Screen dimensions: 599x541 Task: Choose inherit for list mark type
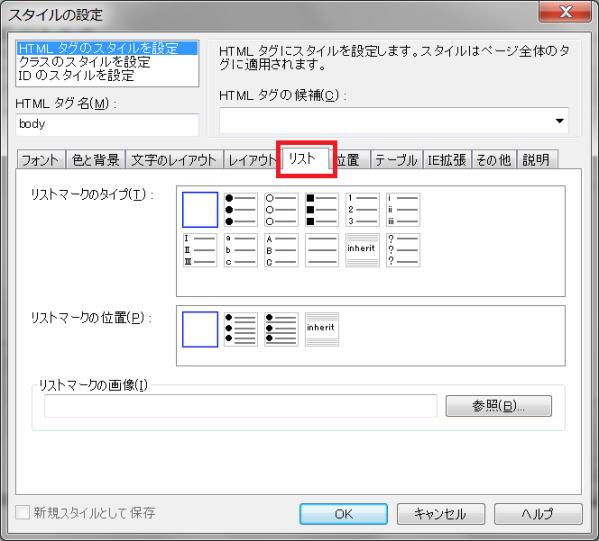pos(362,250)
